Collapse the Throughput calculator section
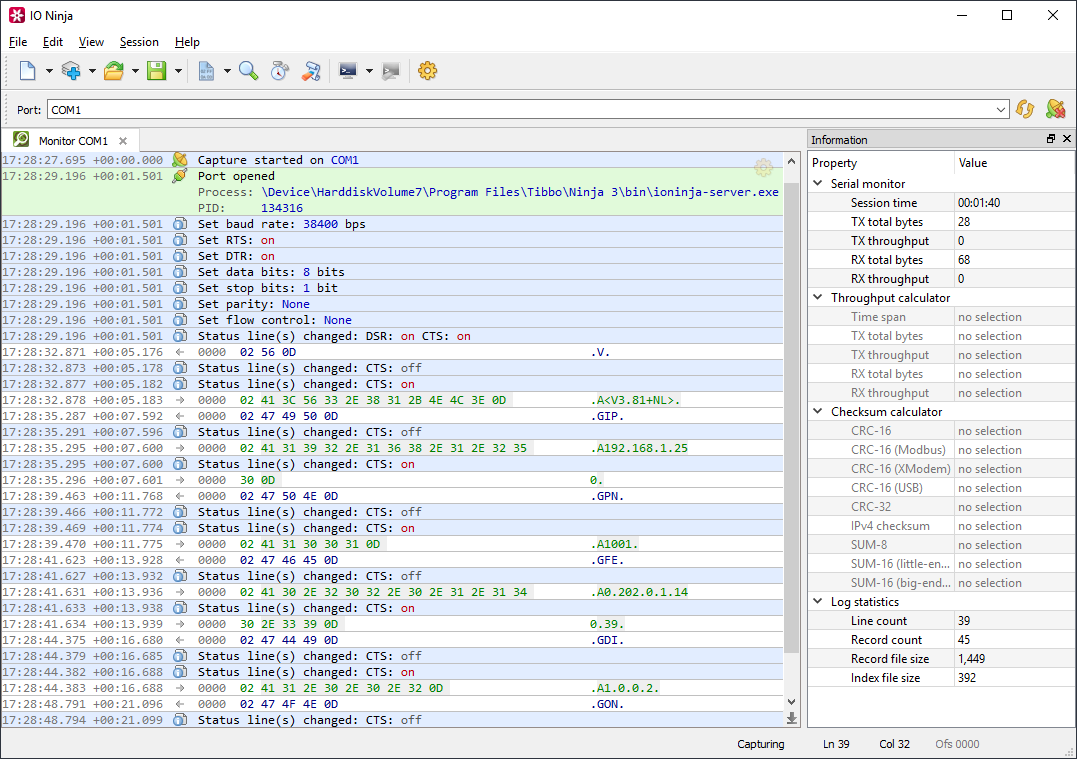This screenshot has width=1077, height=759. point(817,297)
